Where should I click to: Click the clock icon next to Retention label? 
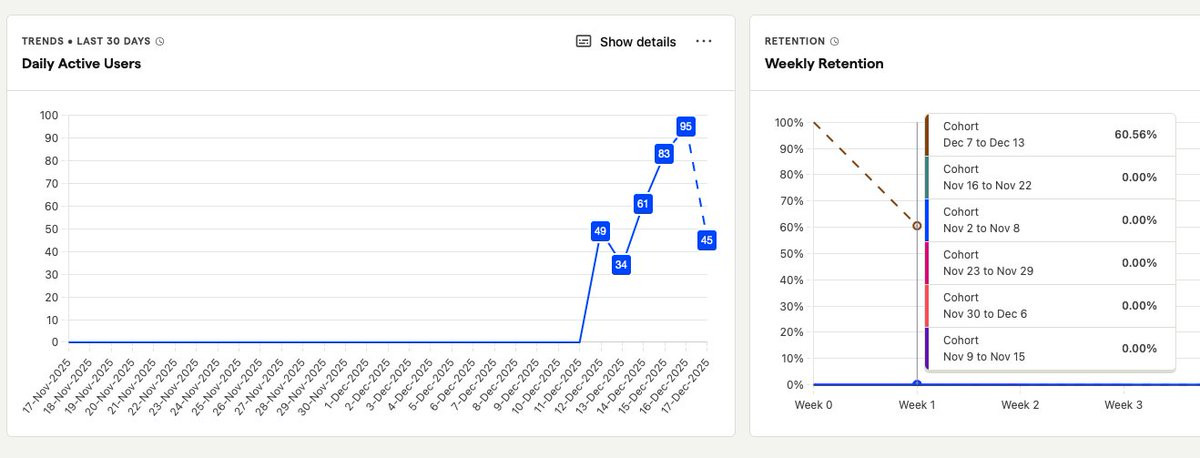835,42
